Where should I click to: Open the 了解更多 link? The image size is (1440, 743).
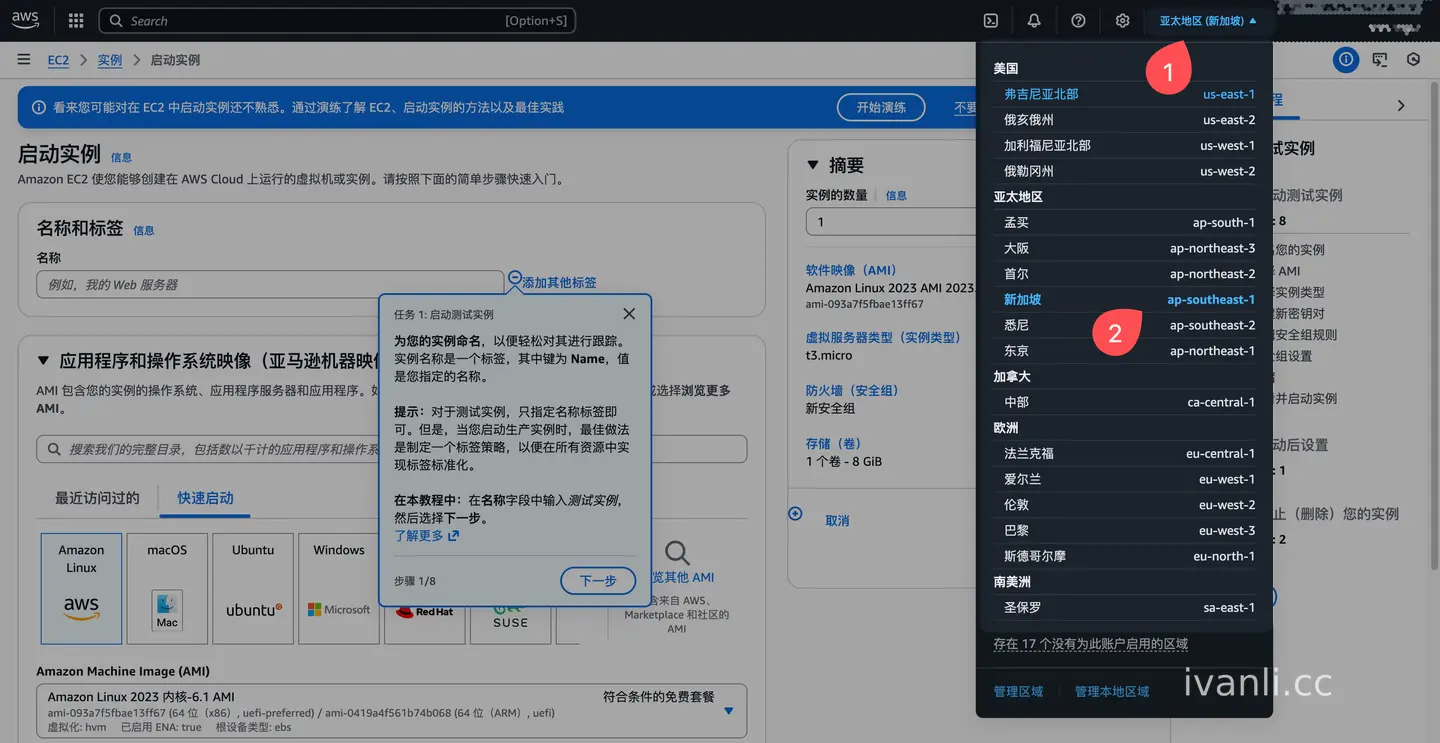[427, 536]
